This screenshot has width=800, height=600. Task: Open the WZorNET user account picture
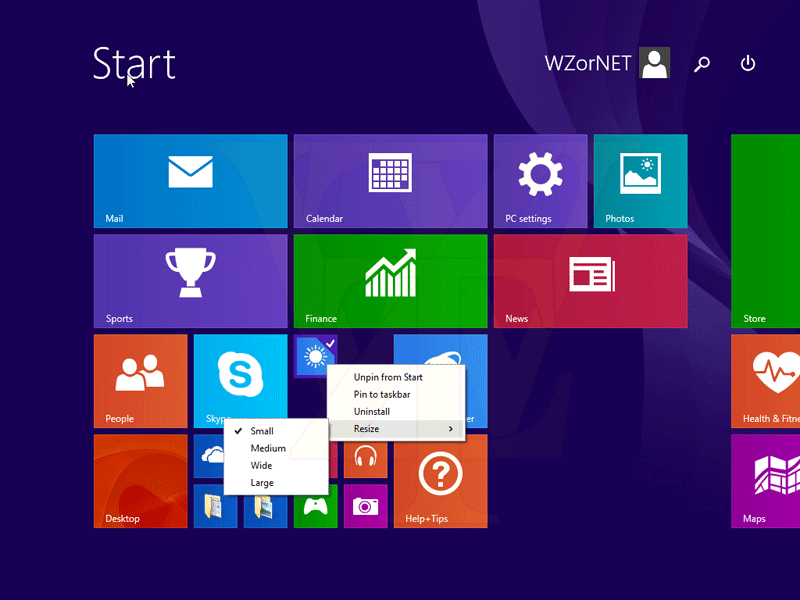point(655,63)
